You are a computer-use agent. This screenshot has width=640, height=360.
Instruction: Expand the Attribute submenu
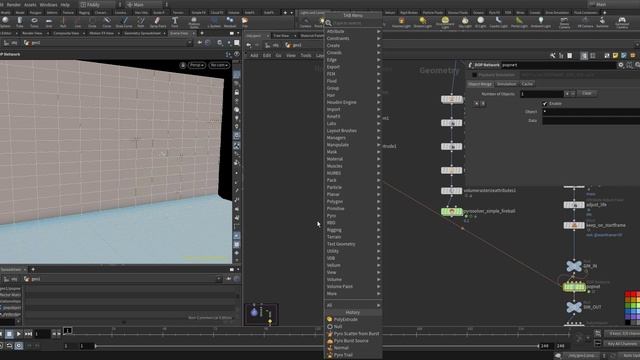click(353, 31)
